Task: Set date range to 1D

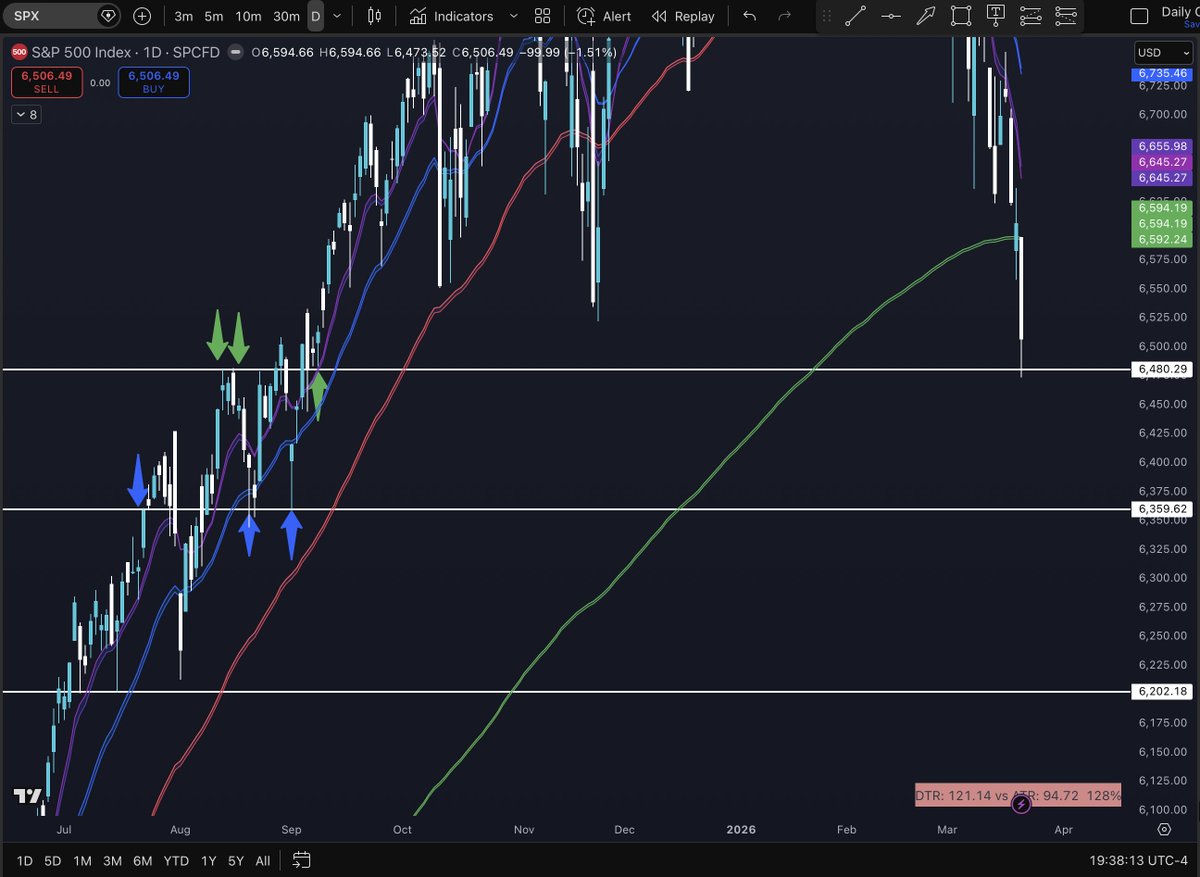Action: 24,860
